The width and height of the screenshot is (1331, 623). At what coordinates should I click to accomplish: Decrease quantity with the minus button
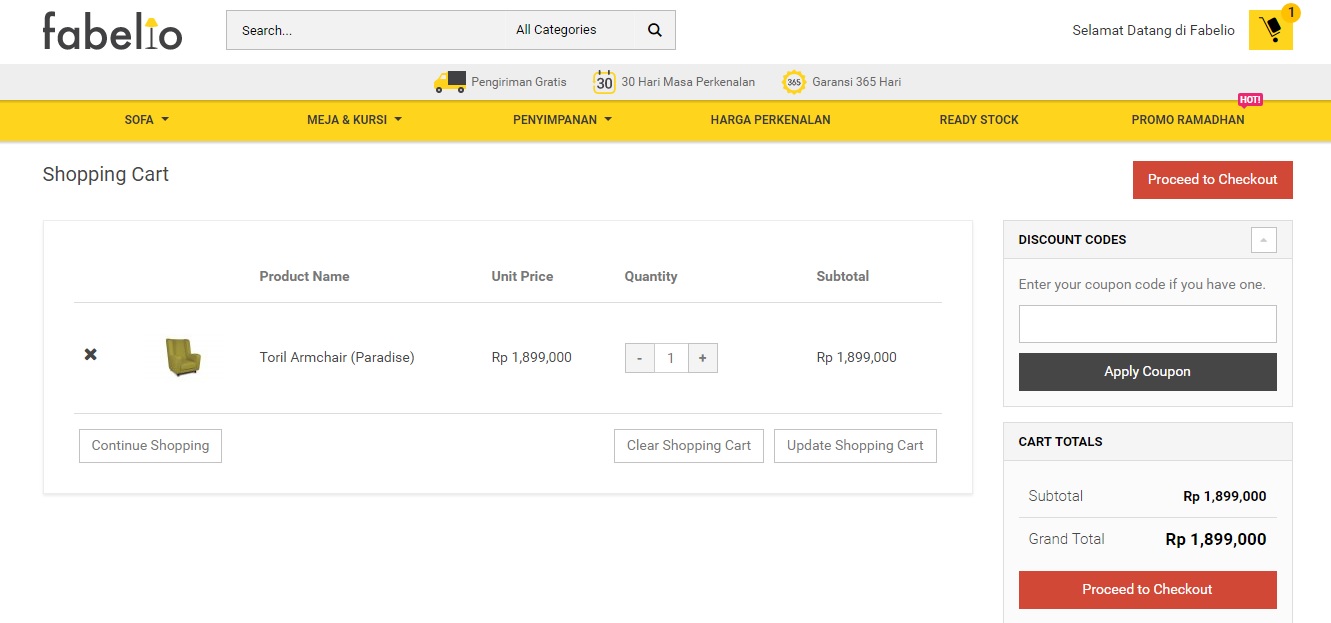(x=640, y=358)
